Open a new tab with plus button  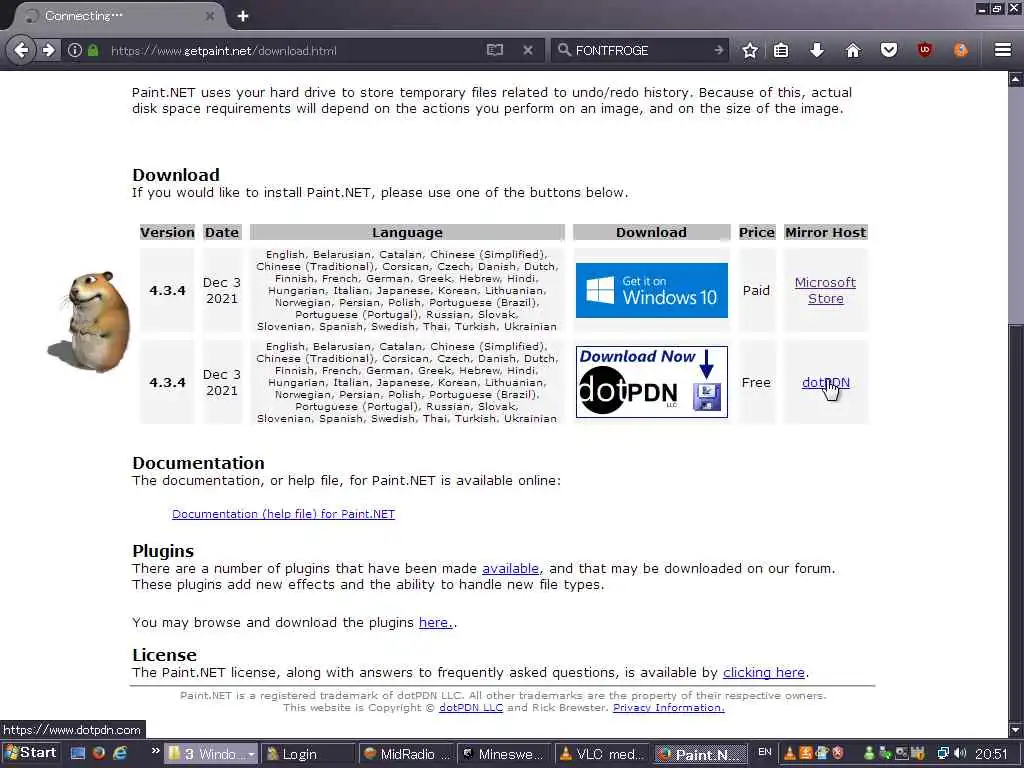243,16
